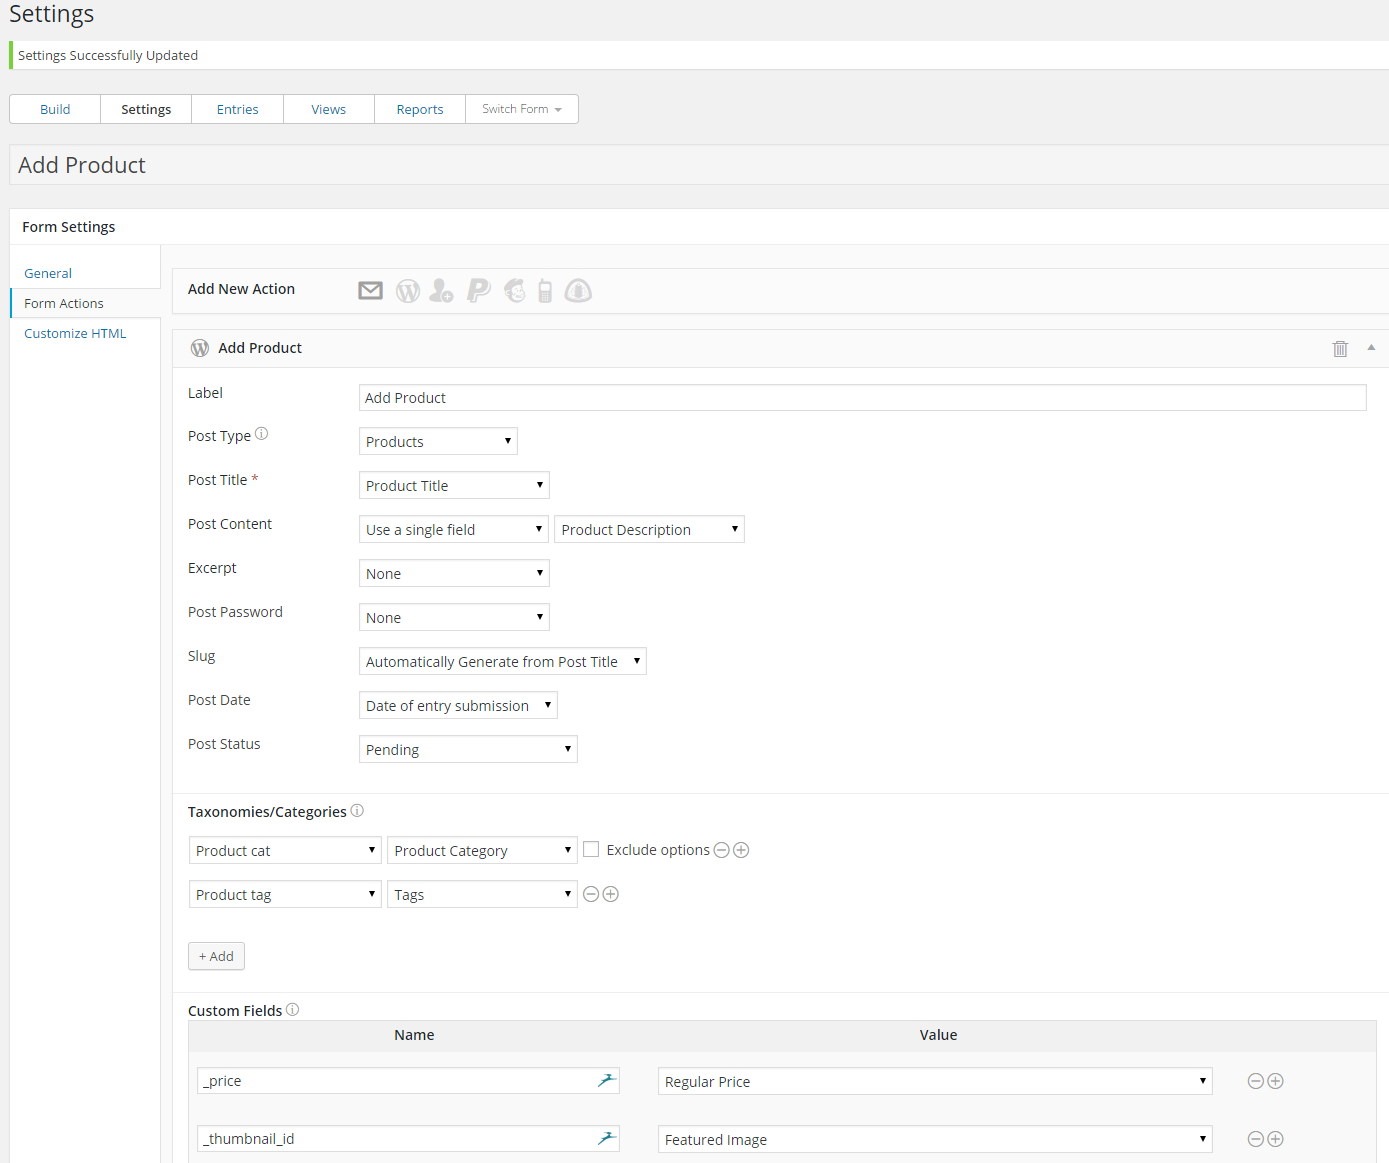Open the Switch Form menu
This screenshot has height=1163, width=1389.
point(521,109)
